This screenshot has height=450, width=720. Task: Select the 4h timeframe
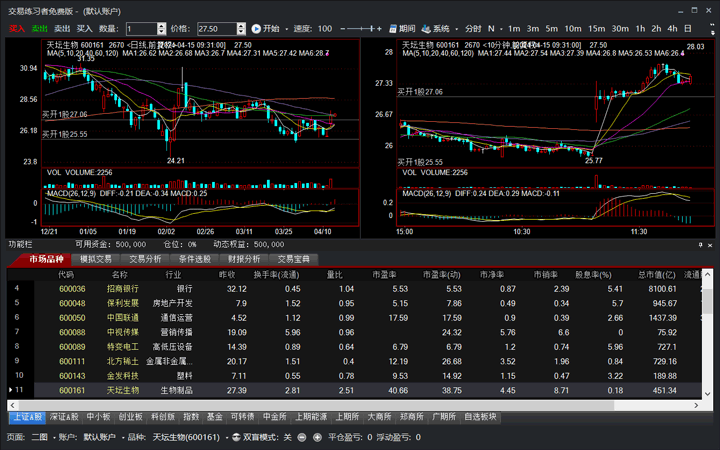[x=672, y=28]
